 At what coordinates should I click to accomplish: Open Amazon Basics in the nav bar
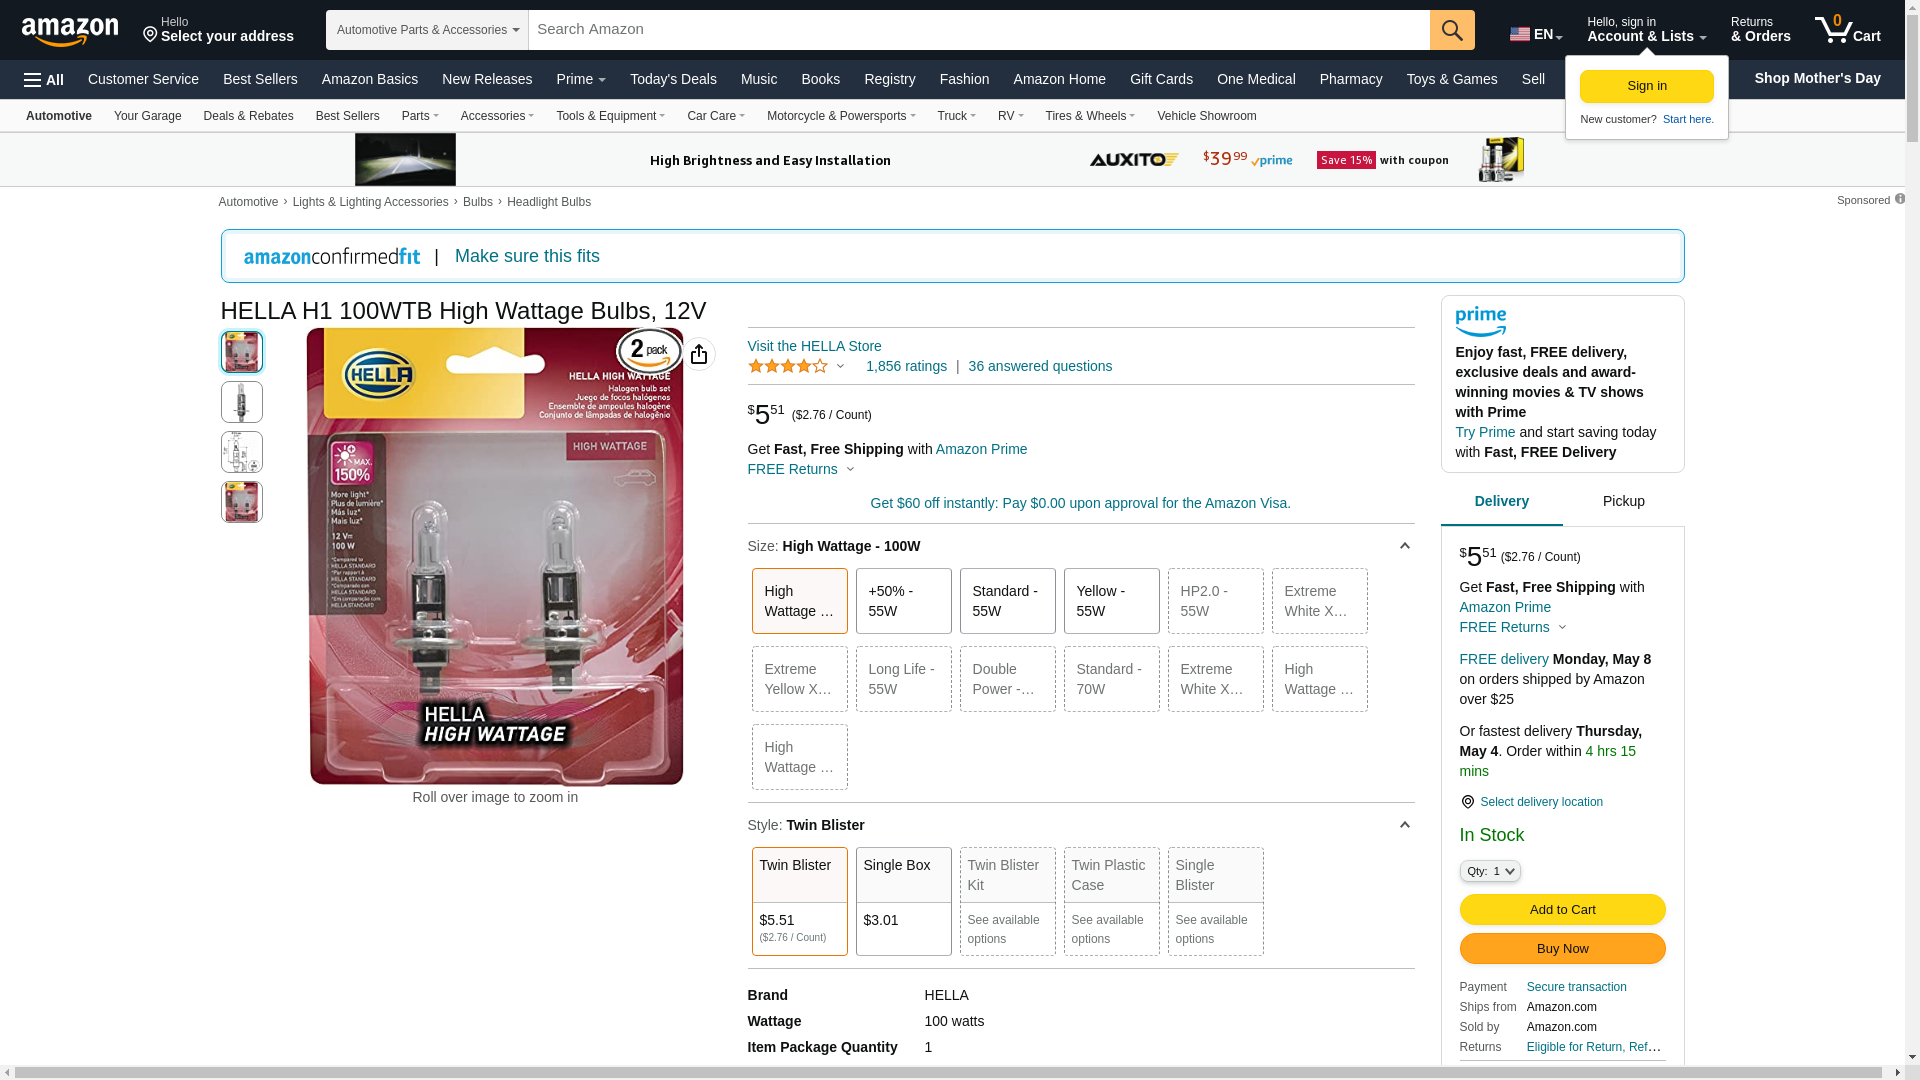(370, 79)
